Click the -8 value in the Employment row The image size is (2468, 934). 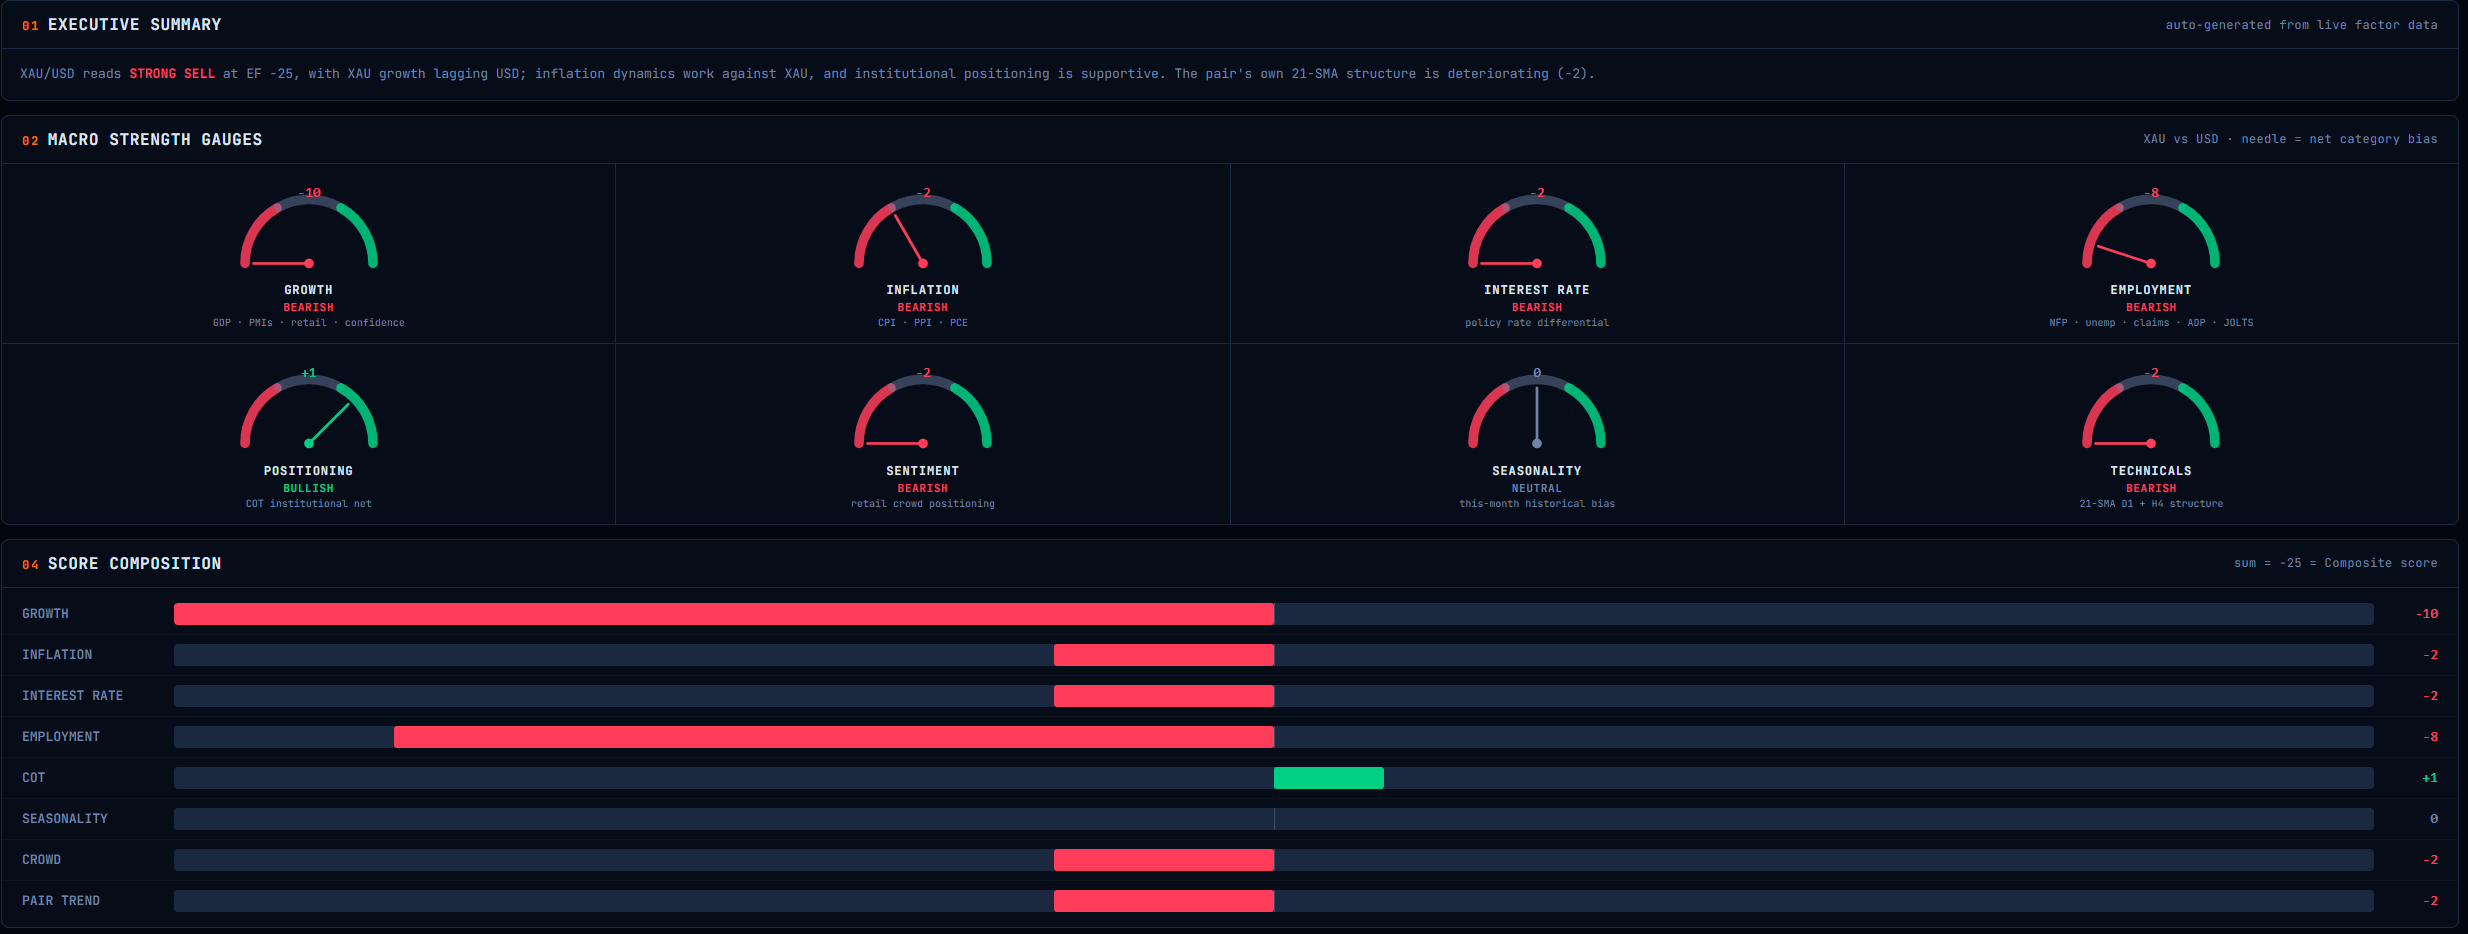coord(2430,737)
